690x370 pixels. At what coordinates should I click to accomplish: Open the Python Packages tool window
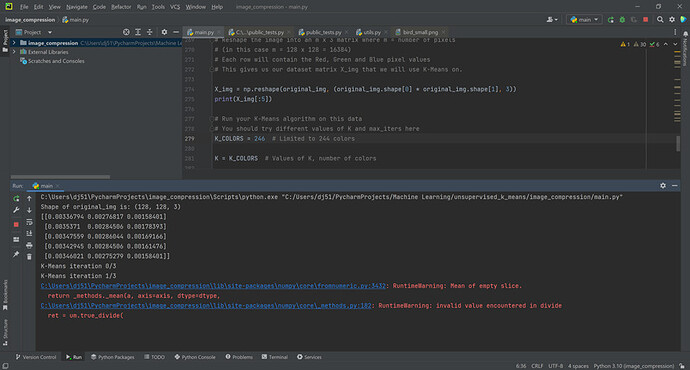pos(113,357)
